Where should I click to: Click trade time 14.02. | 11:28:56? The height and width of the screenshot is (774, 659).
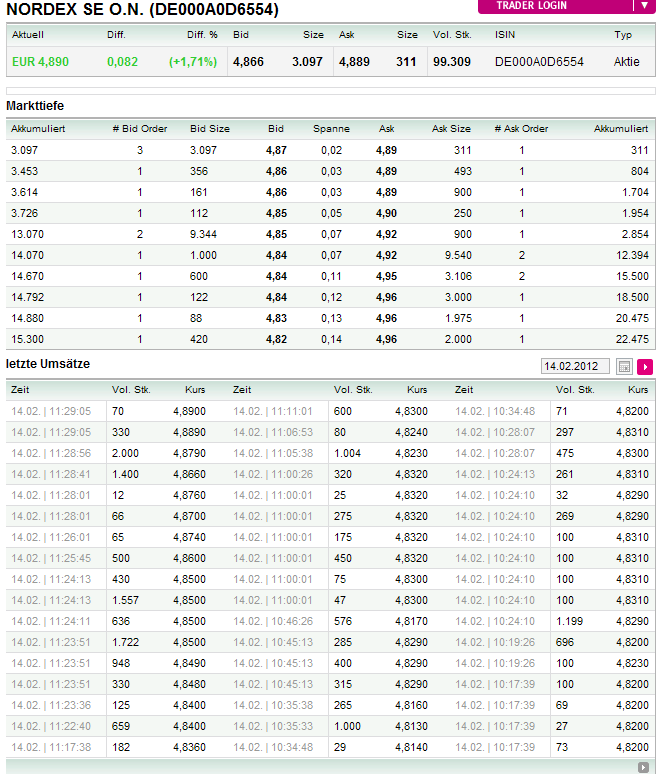51,454
